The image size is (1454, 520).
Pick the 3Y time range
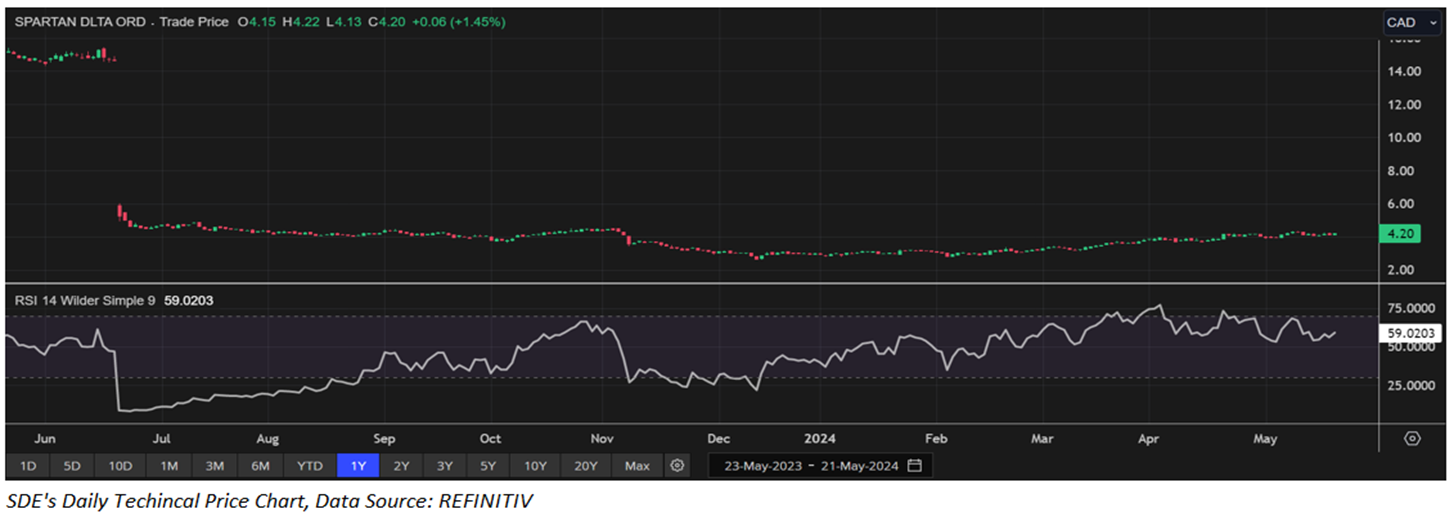point(444,466)
